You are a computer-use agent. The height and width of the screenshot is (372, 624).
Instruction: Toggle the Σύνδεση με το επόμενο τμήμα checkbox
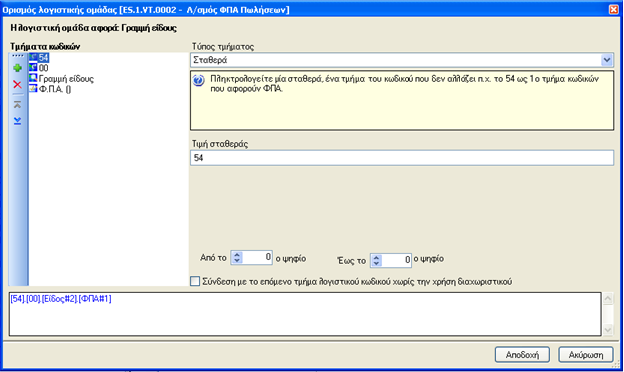195,281
